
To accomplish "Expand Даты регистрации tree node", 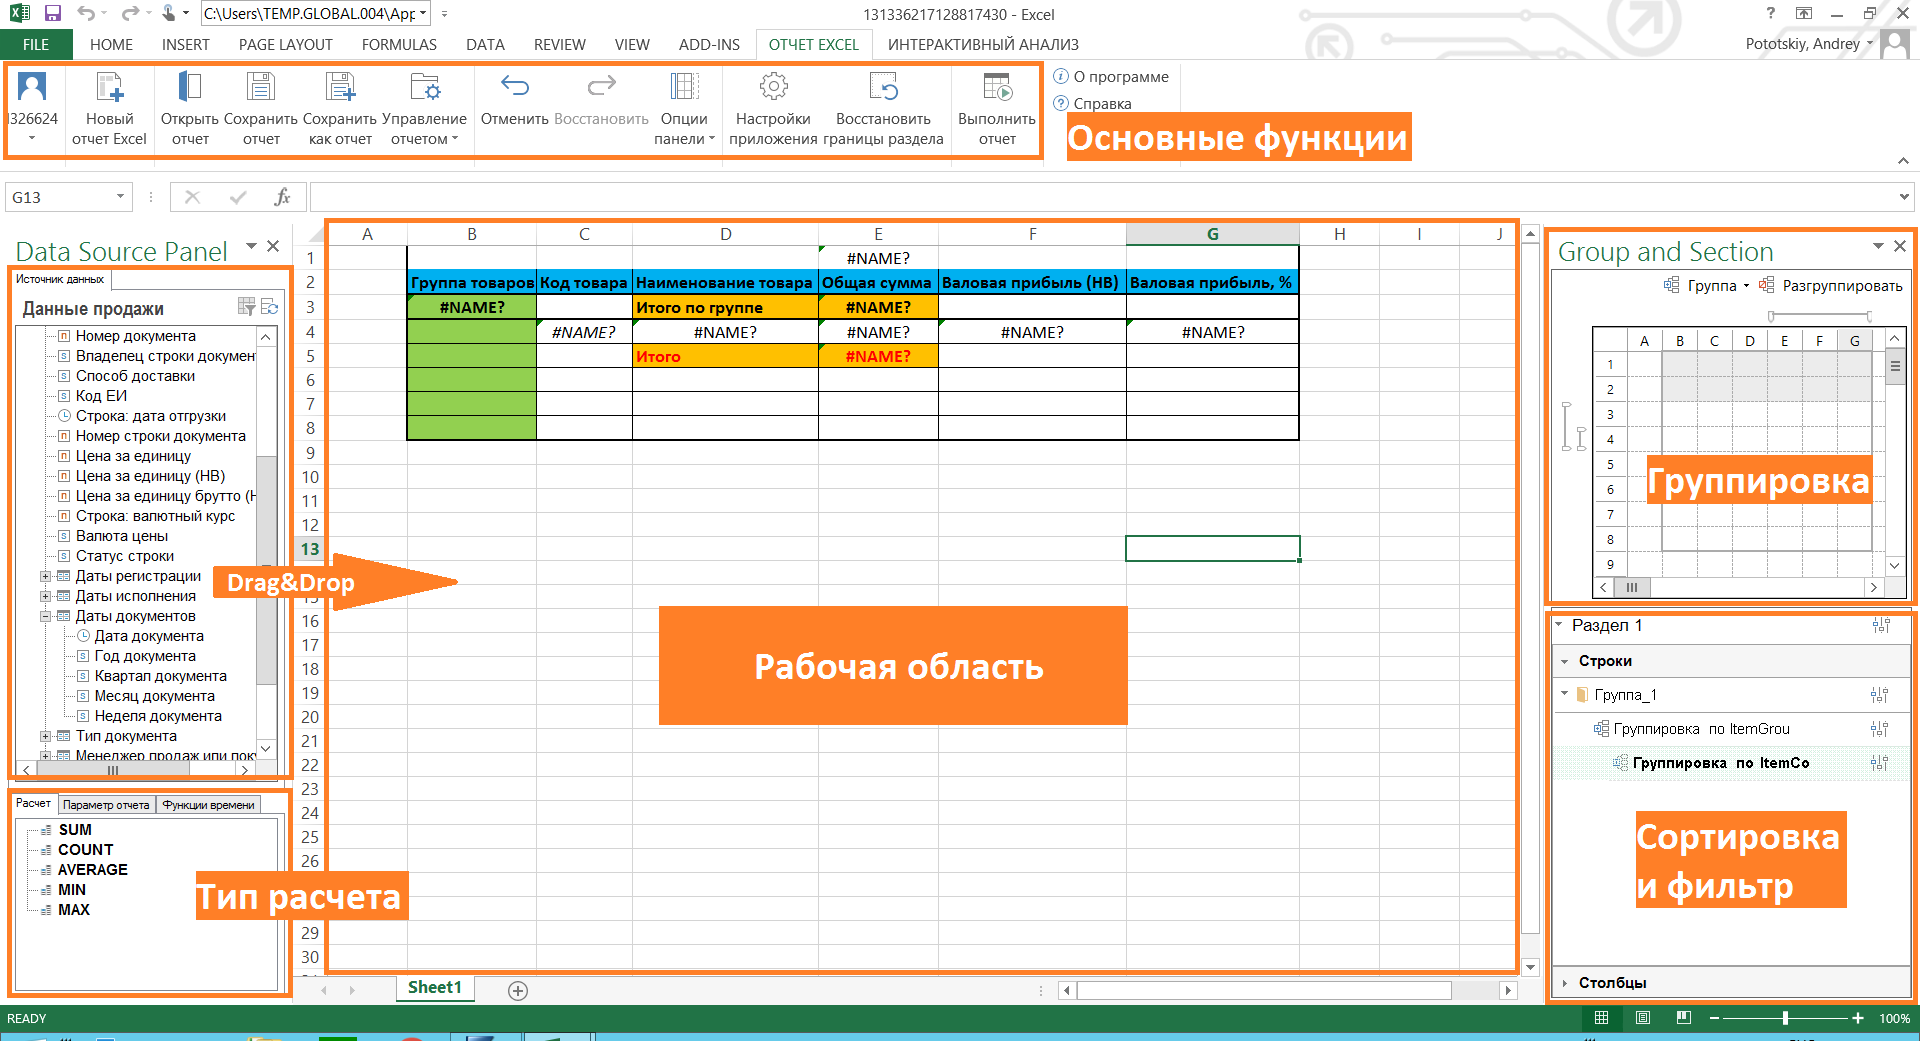I will [45, 576].
